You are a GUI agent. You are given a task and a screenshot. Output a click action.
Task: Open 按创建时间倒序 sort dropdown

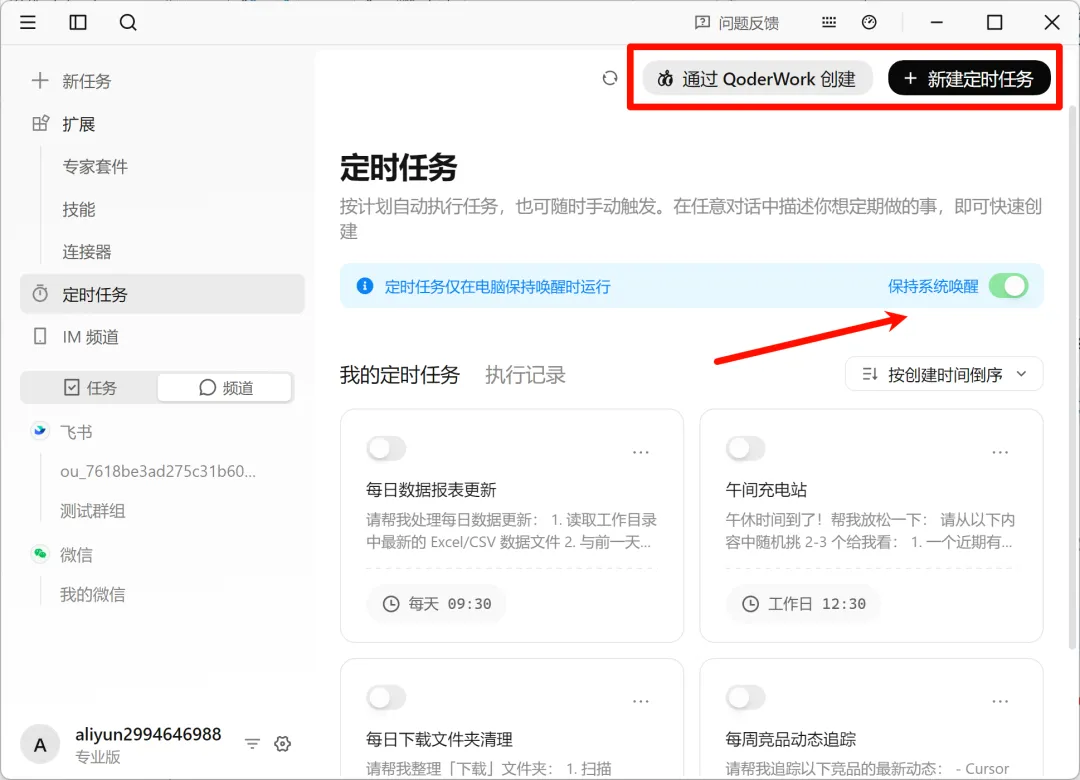944,374
